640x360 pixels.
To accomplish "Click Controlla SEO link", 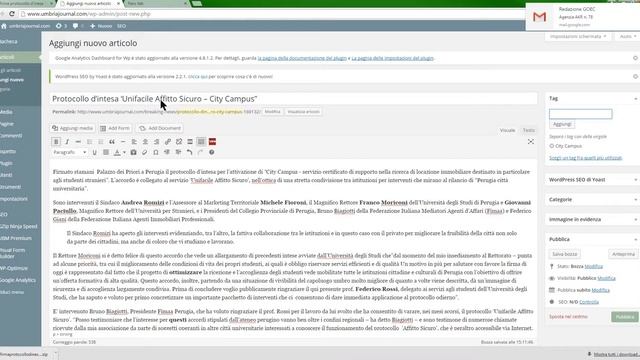I will (x=589, y=302).
